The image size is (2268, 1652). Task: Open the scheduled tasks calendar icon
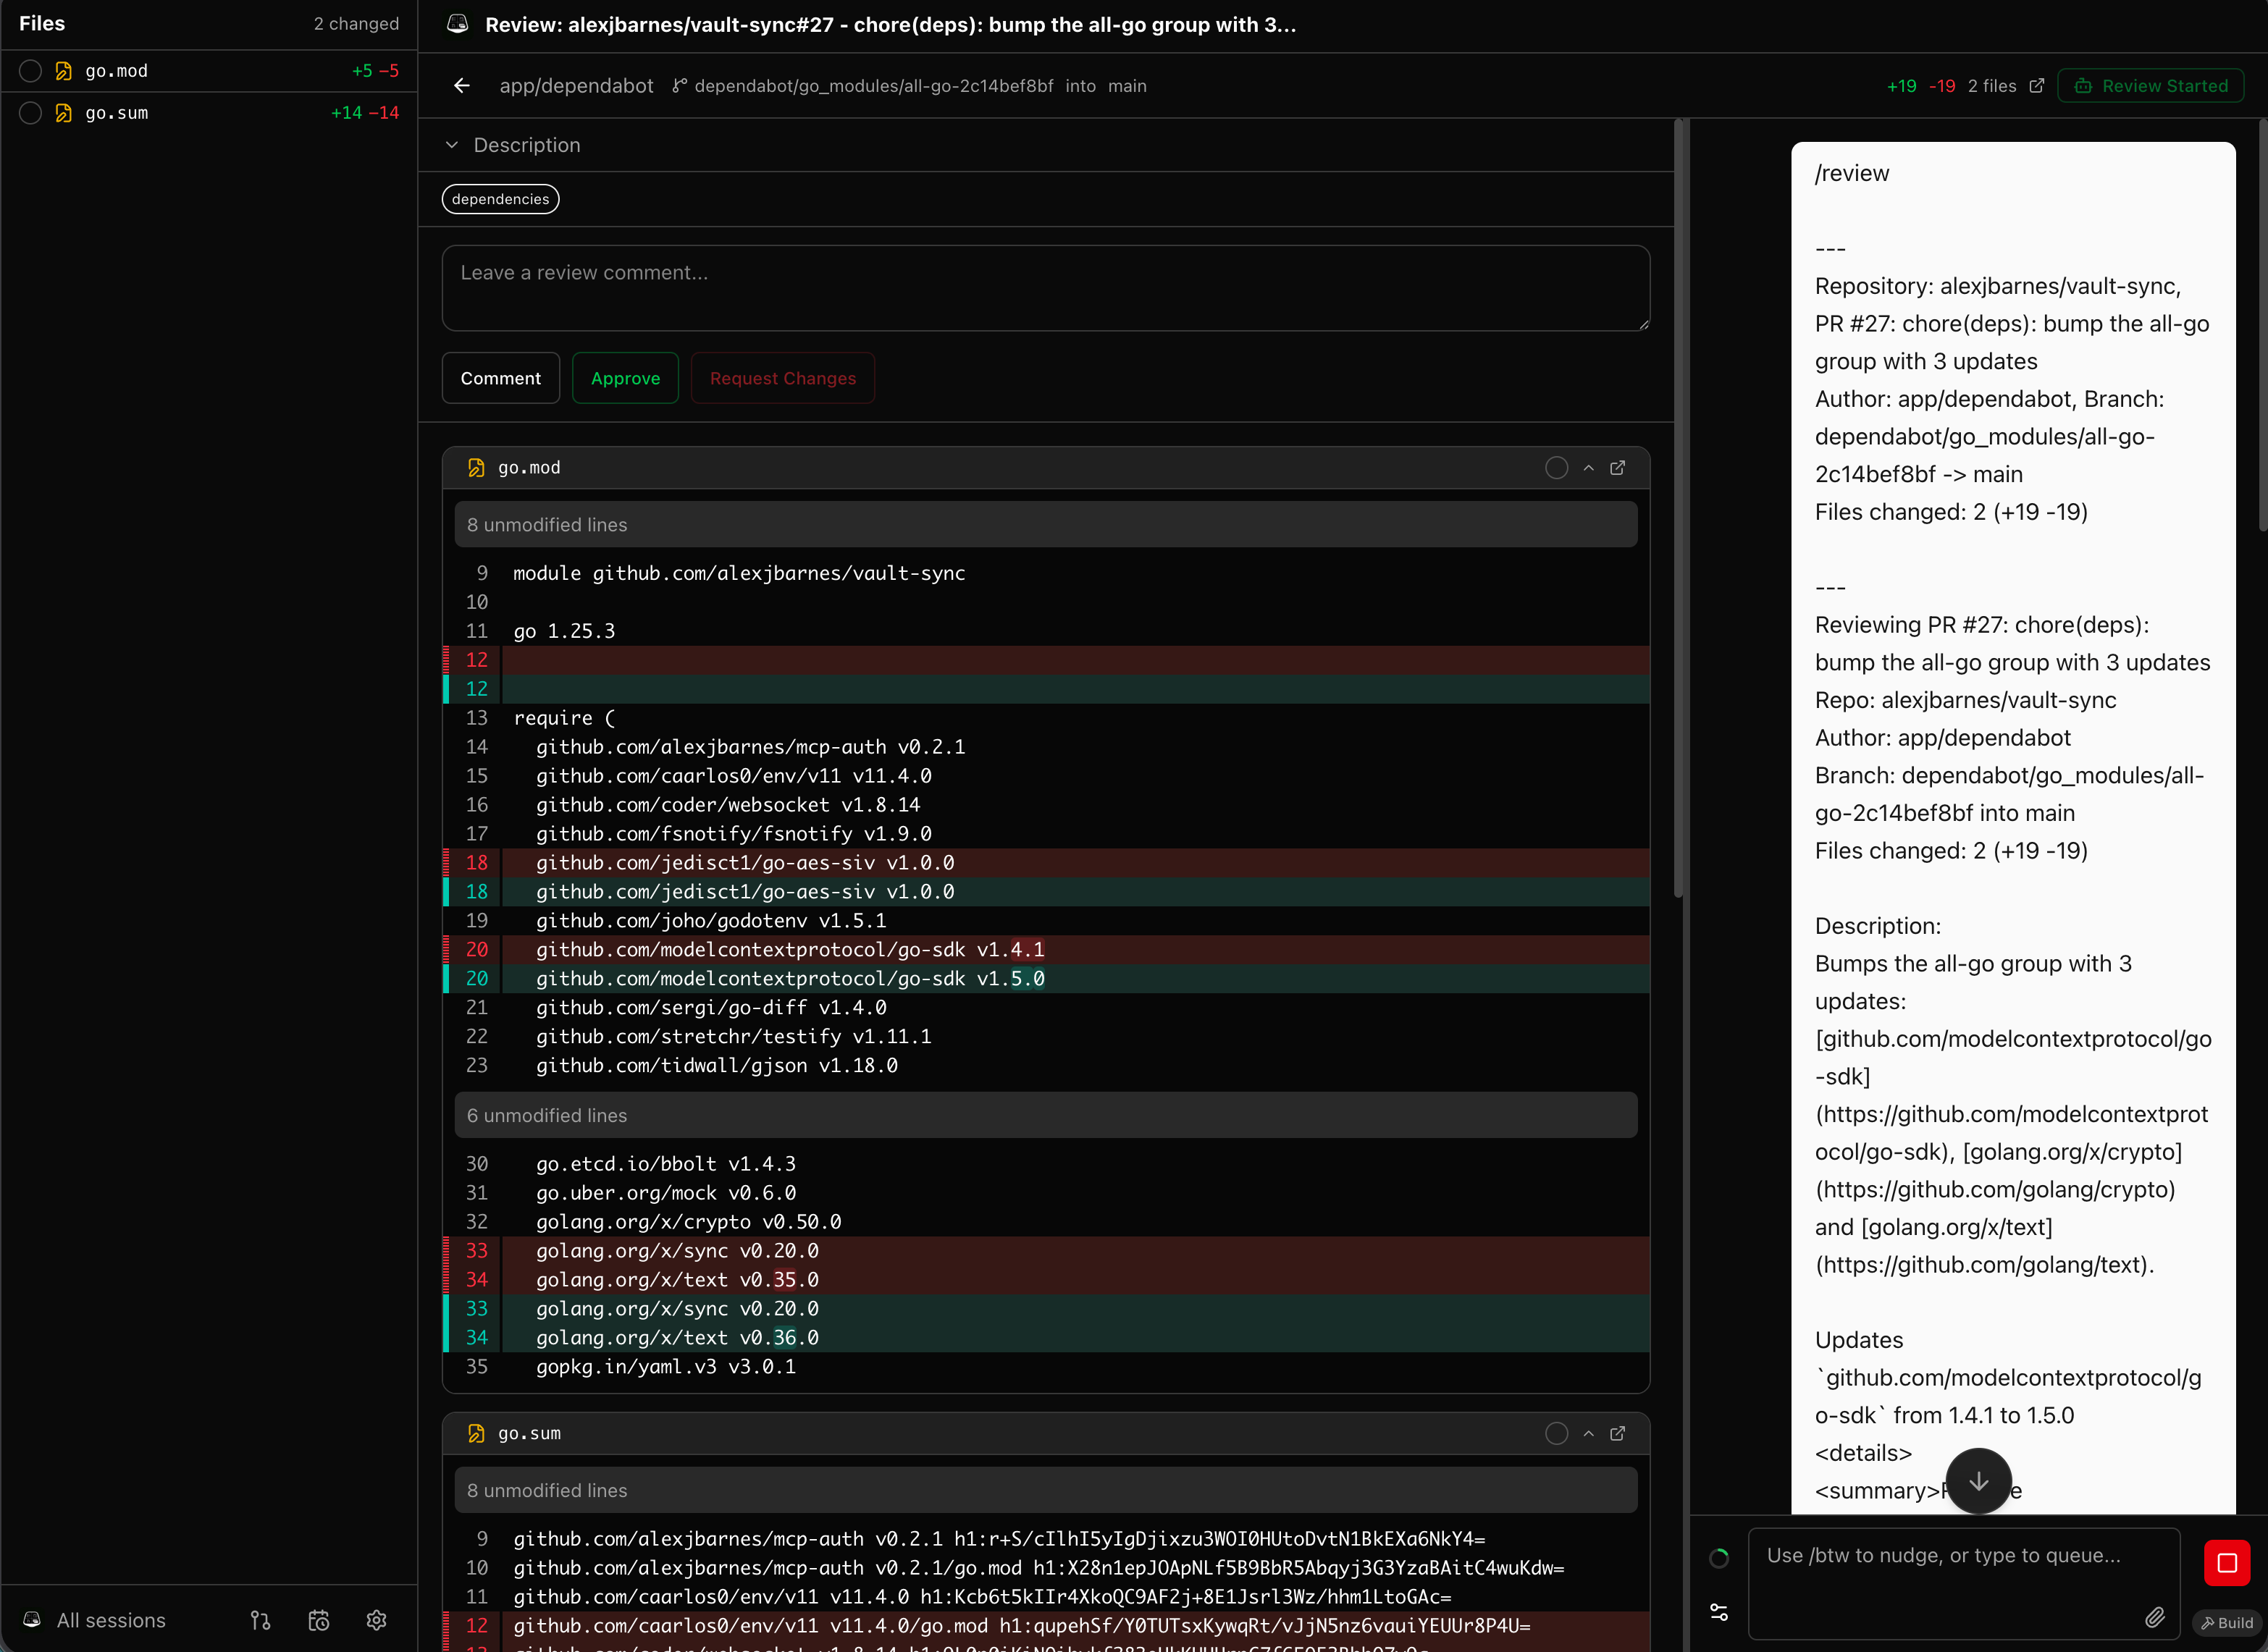(318, 1620)
